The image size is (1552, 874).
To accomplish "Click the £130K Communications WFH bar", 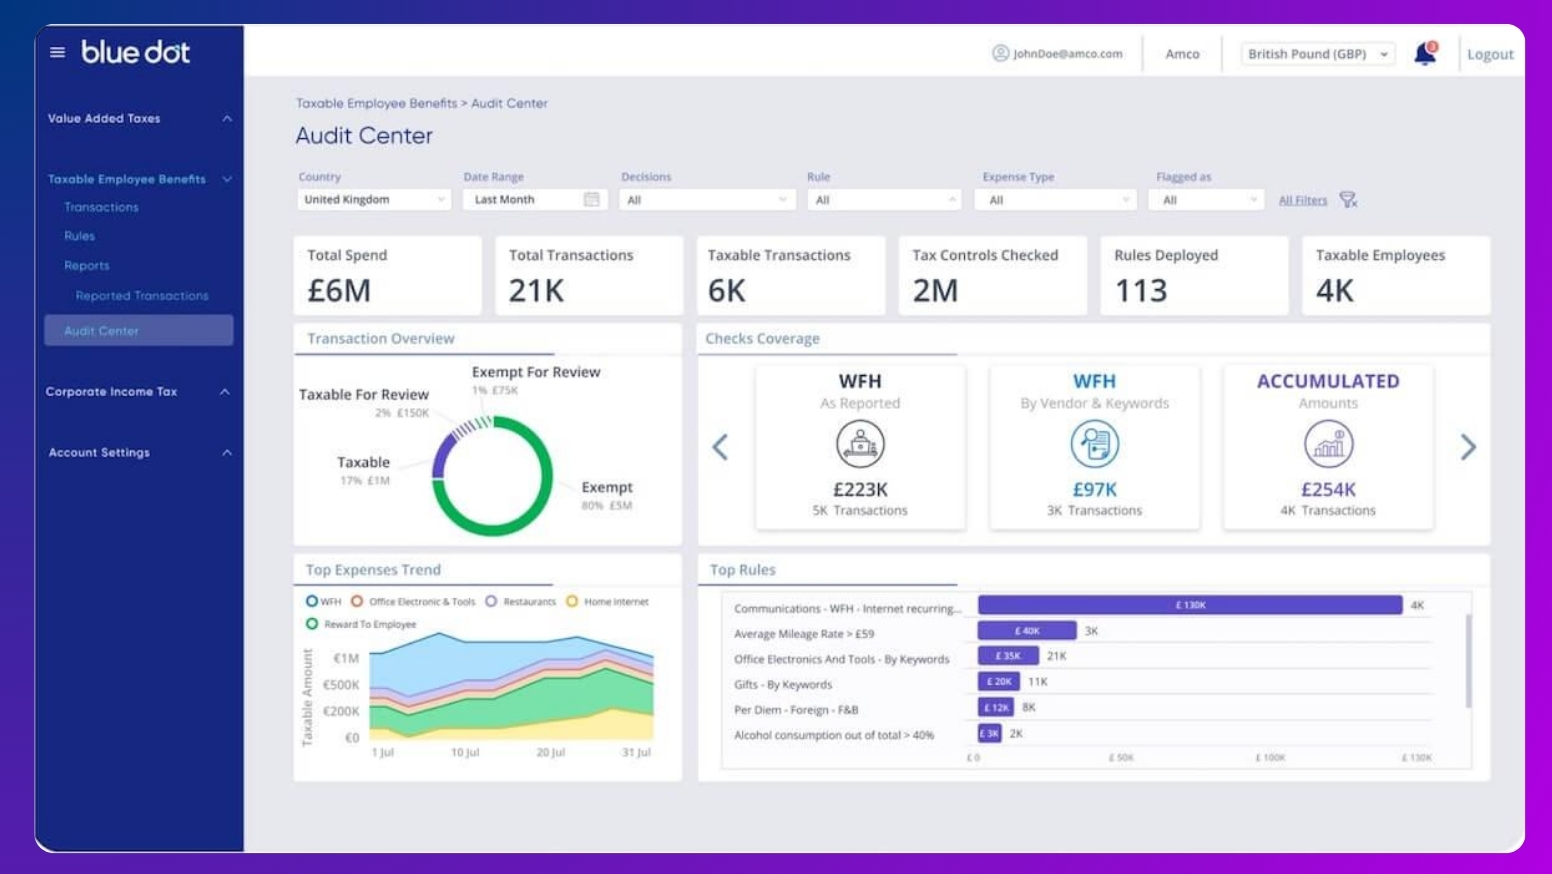I will tap(1190, 605).
